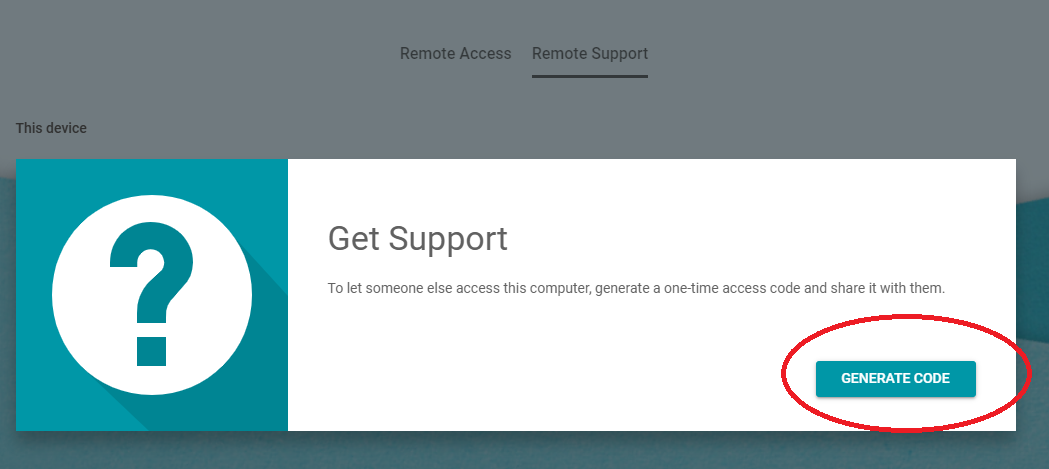
Task: Click the 'This device' section label
Action: click(x=52, y=128)
